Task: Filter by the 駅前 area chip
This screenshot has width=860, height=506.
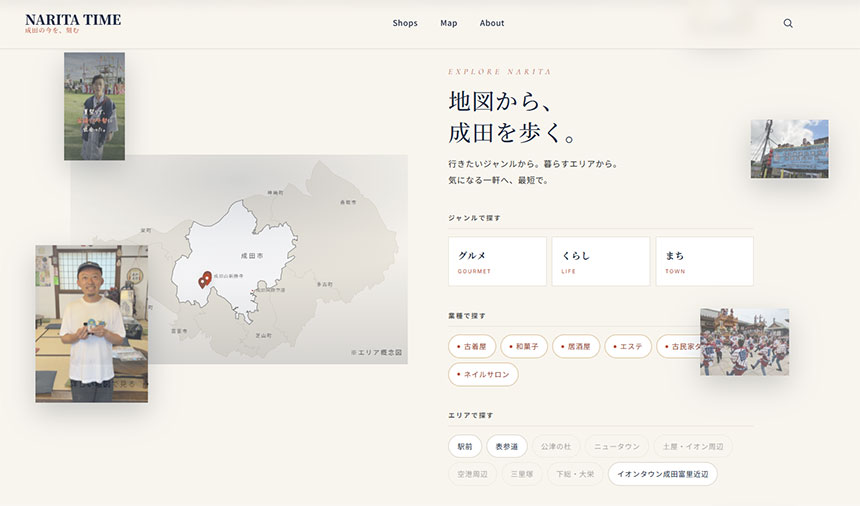Action: [465, 446]
